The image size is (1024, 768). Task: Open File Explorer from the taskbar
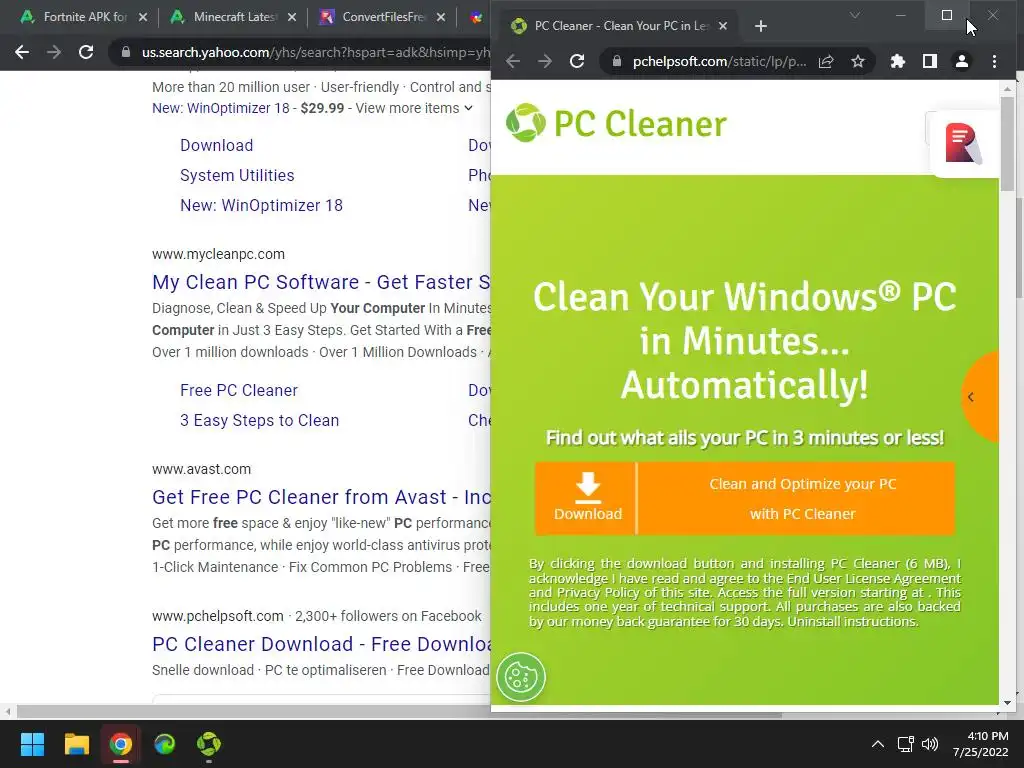(x=76, y=744)
